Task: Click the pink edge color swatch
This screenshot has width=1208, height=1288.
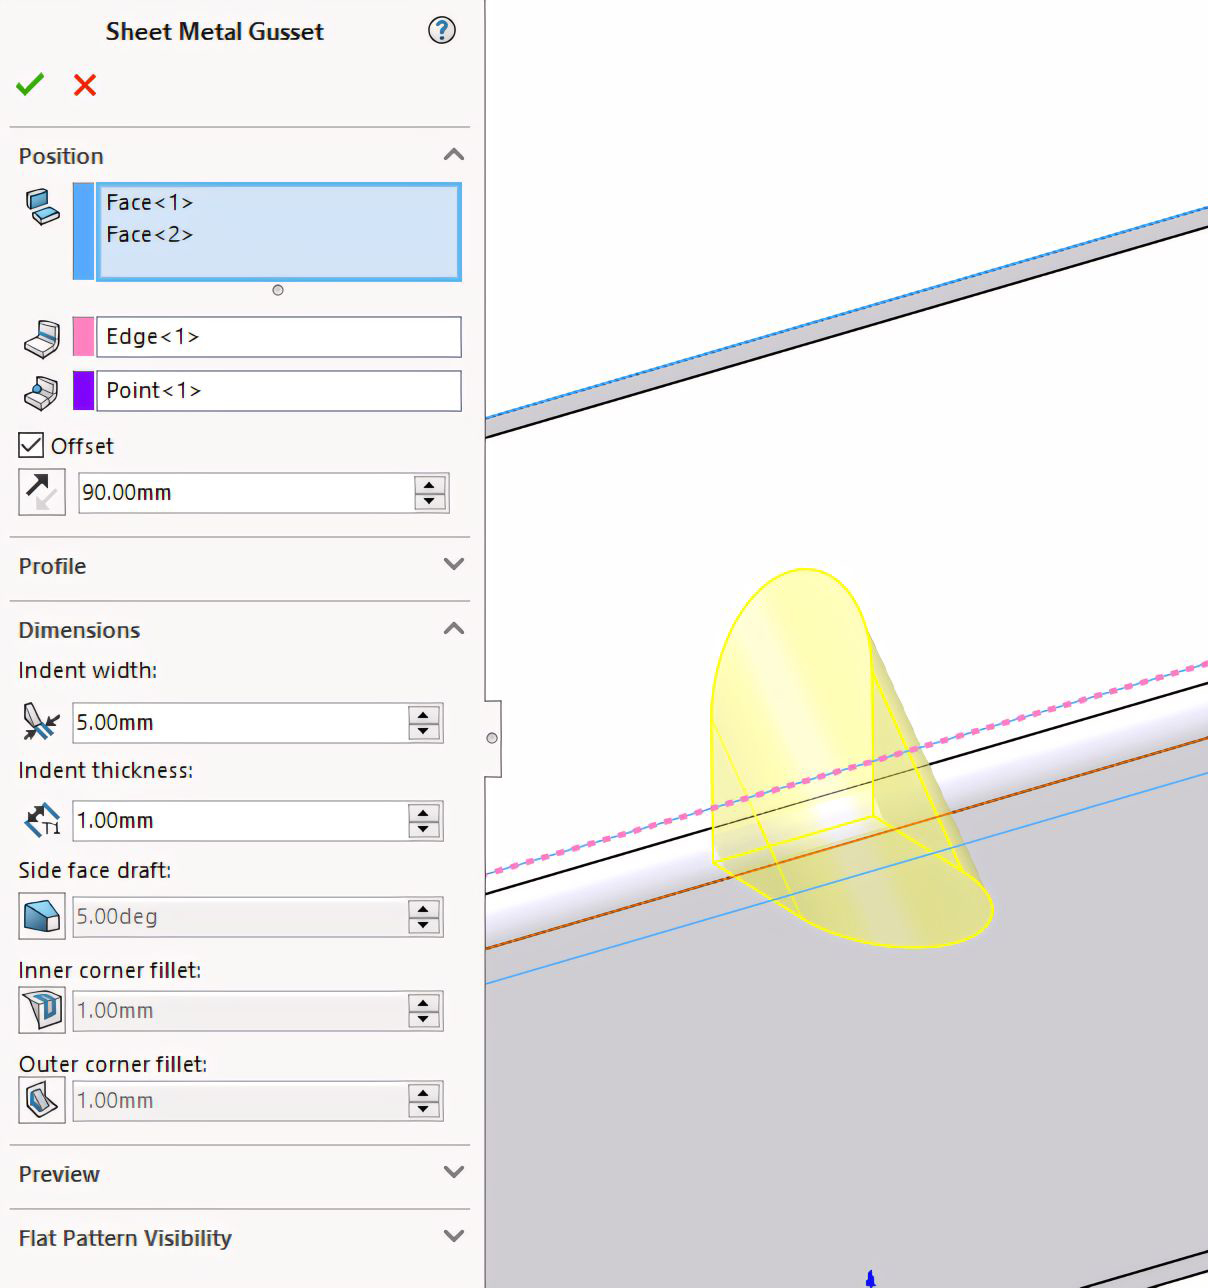Action: click(x=84, y=337)
